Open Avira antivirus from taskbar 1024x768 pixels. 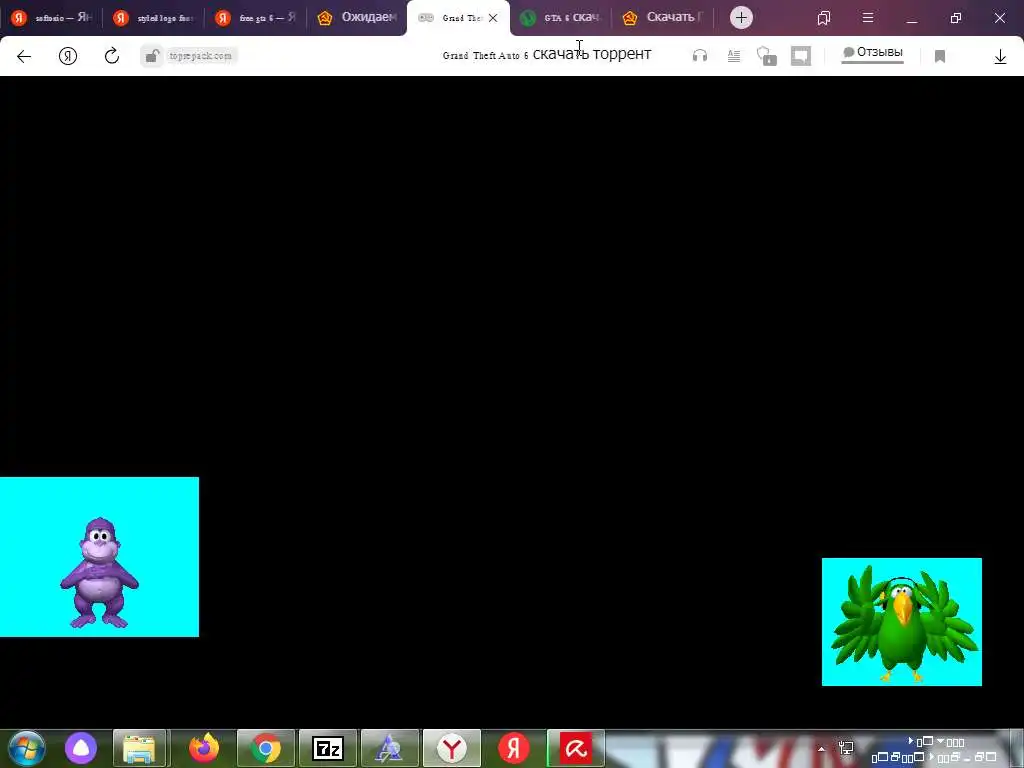point(576,748)
